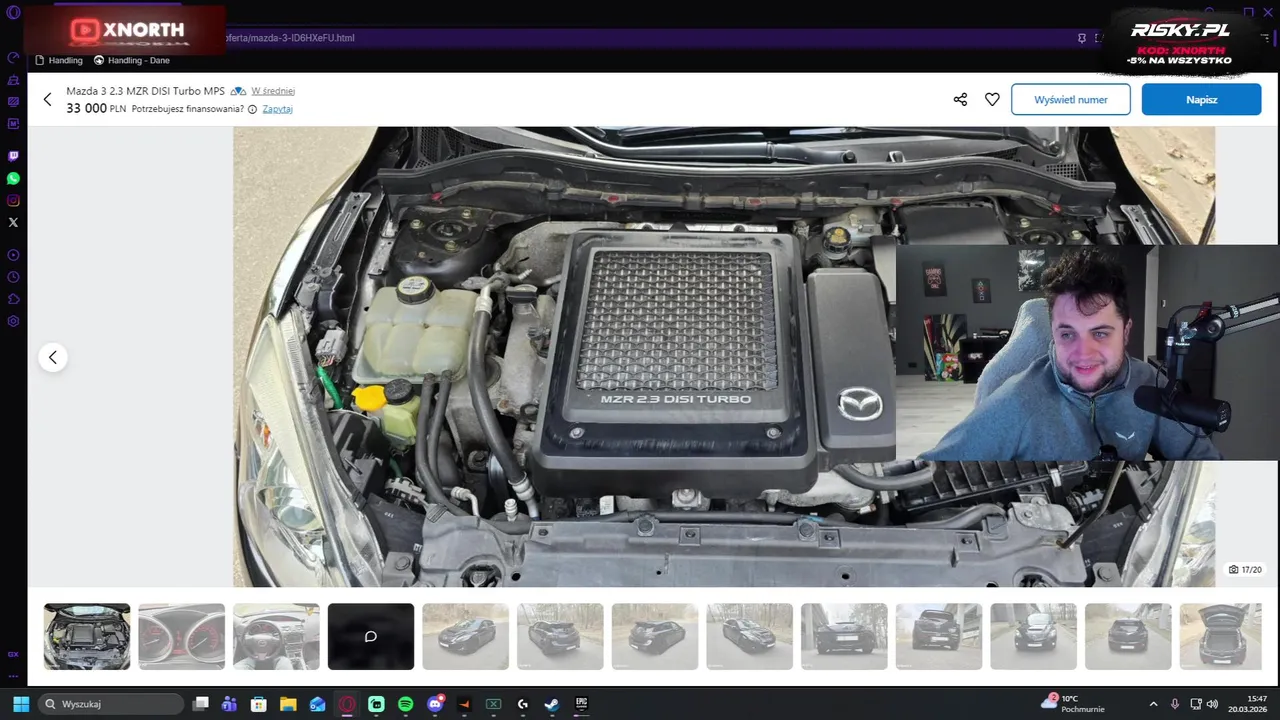Open the Player icon in Opera sidebar
The image size is (1280, 720).
point(13,255)
